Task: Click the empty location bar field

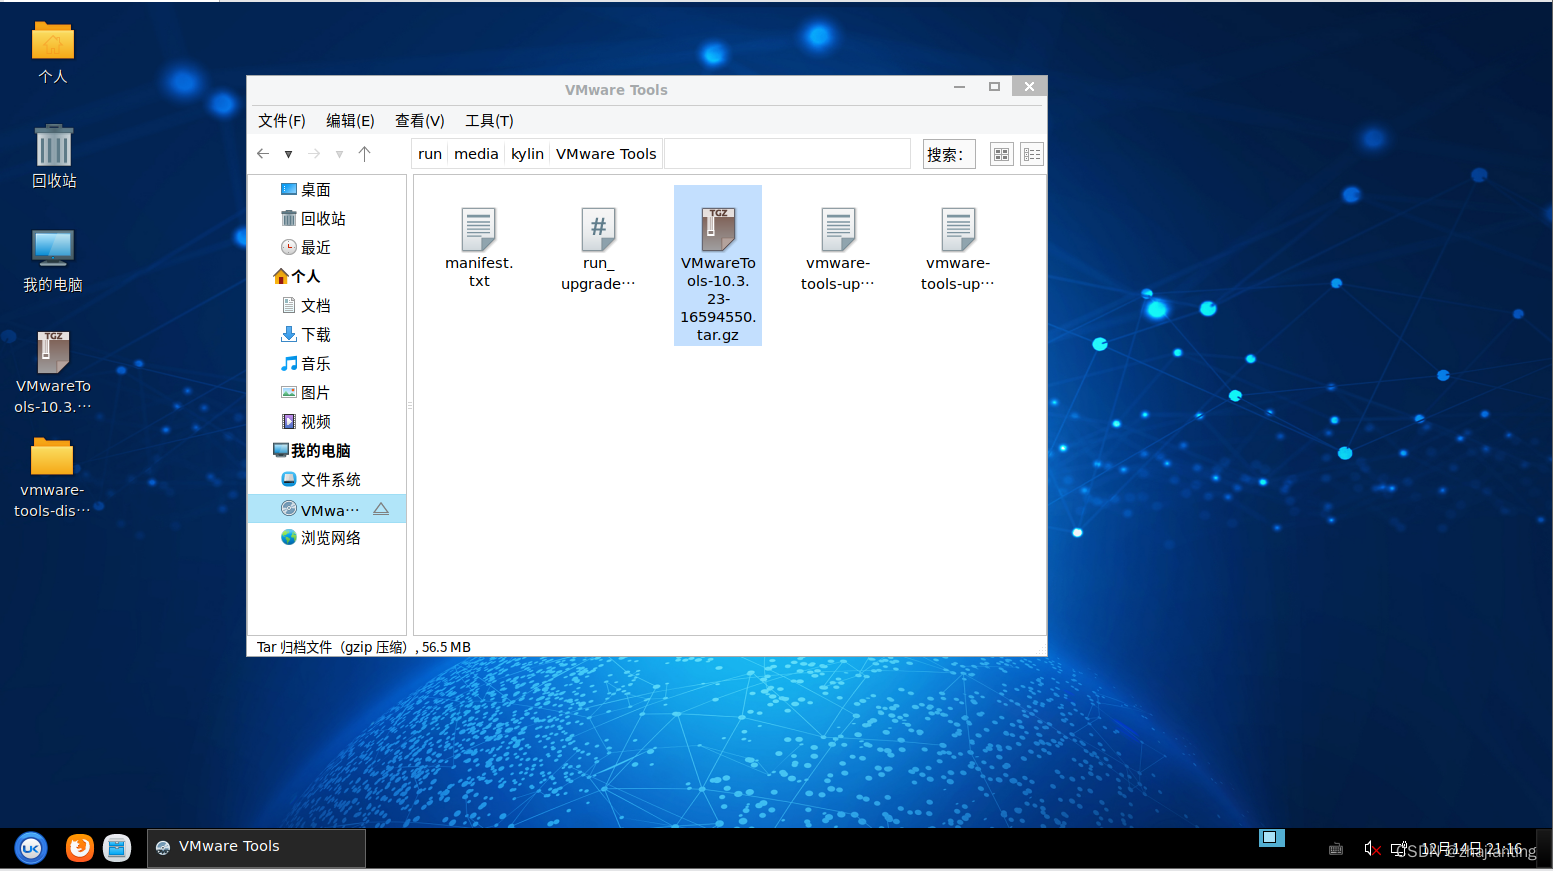Action: (x=787, y=154)
